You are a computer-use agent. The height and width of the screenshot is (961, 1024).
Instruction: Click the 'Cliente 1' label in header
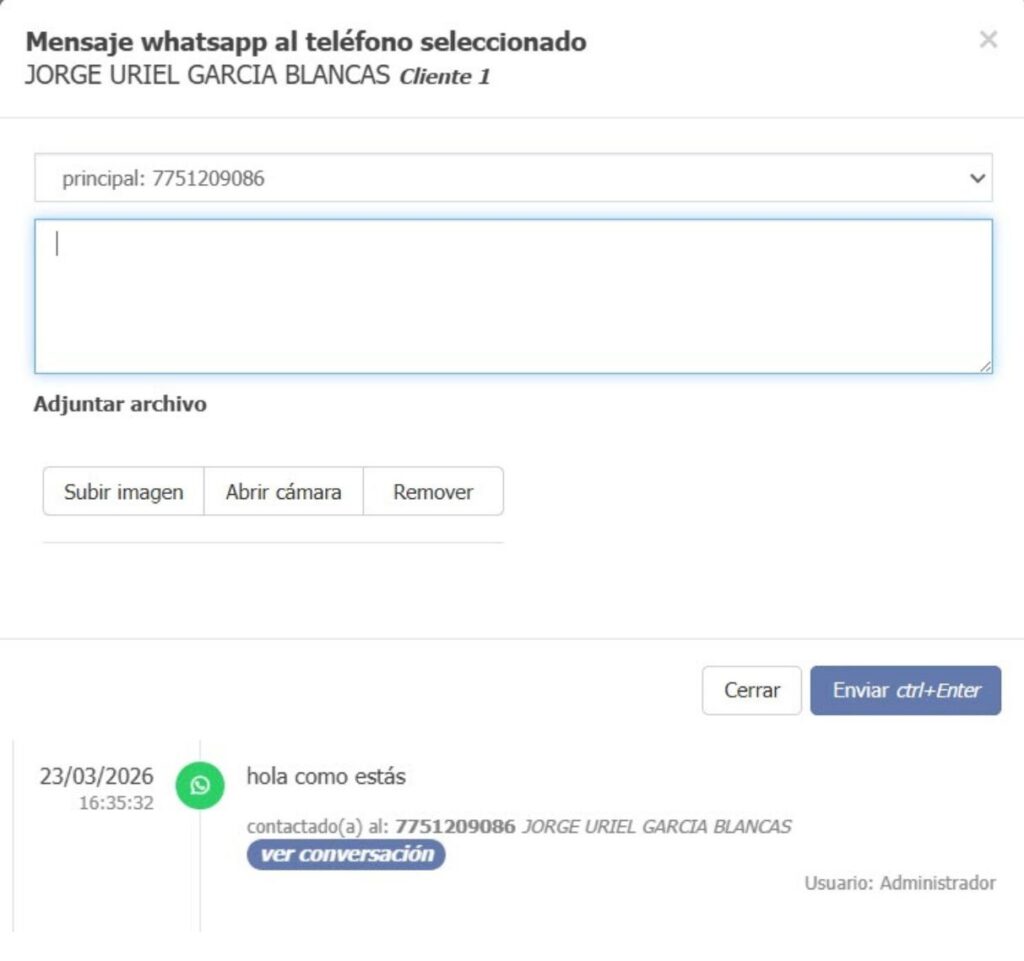(x=444, y=77)
